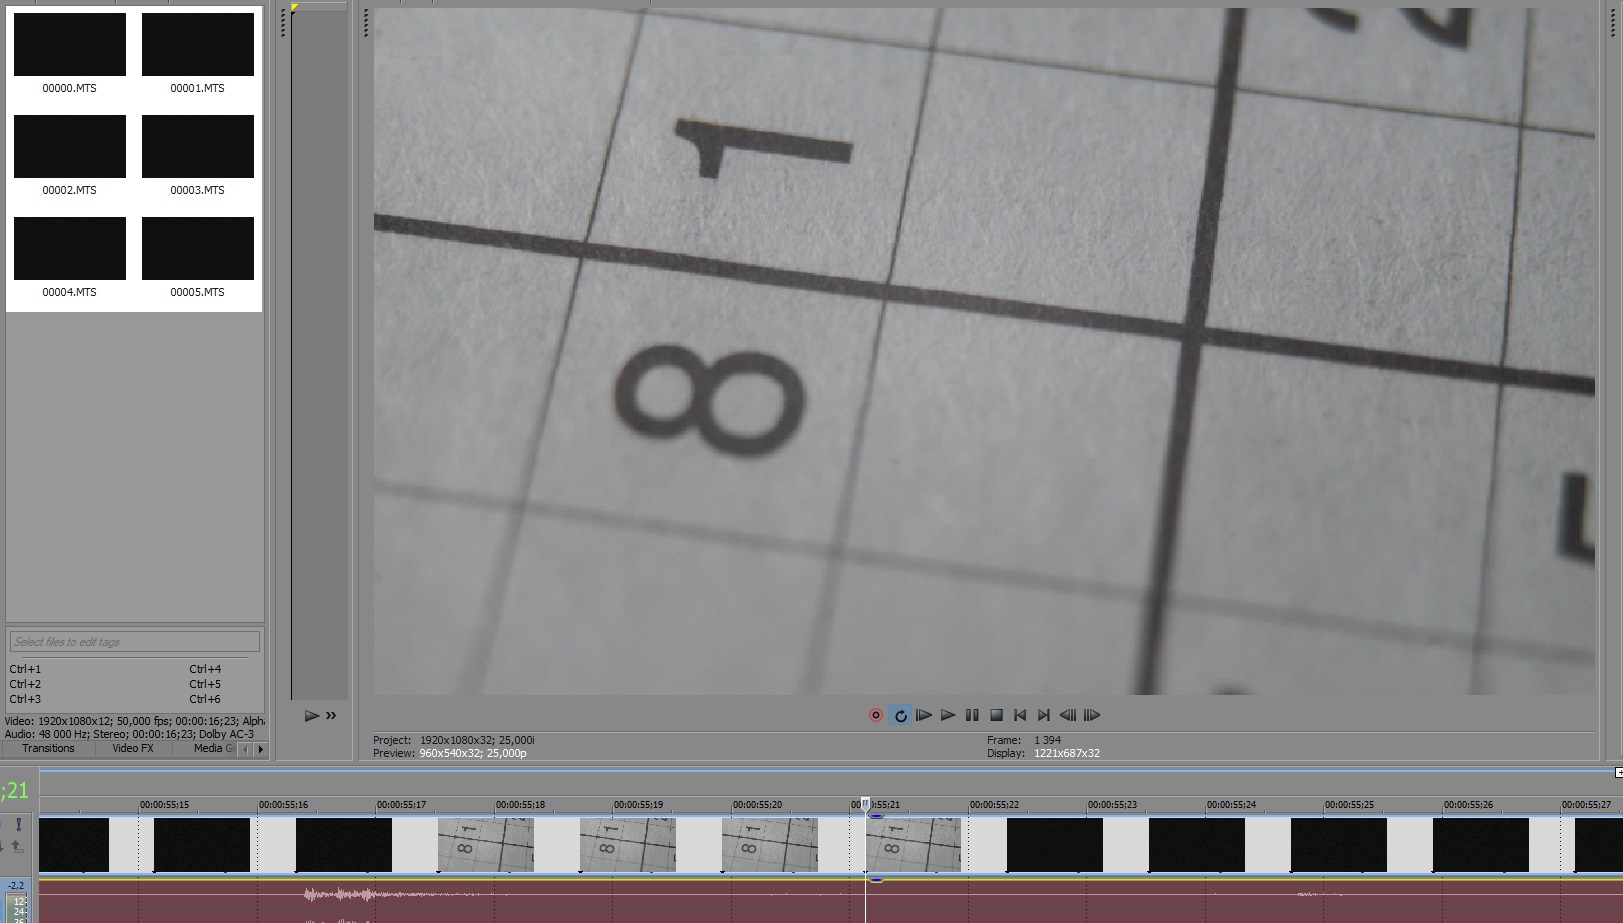
Task: Jump to project start with Go to Start
Action: click(x=1020, y=715)
